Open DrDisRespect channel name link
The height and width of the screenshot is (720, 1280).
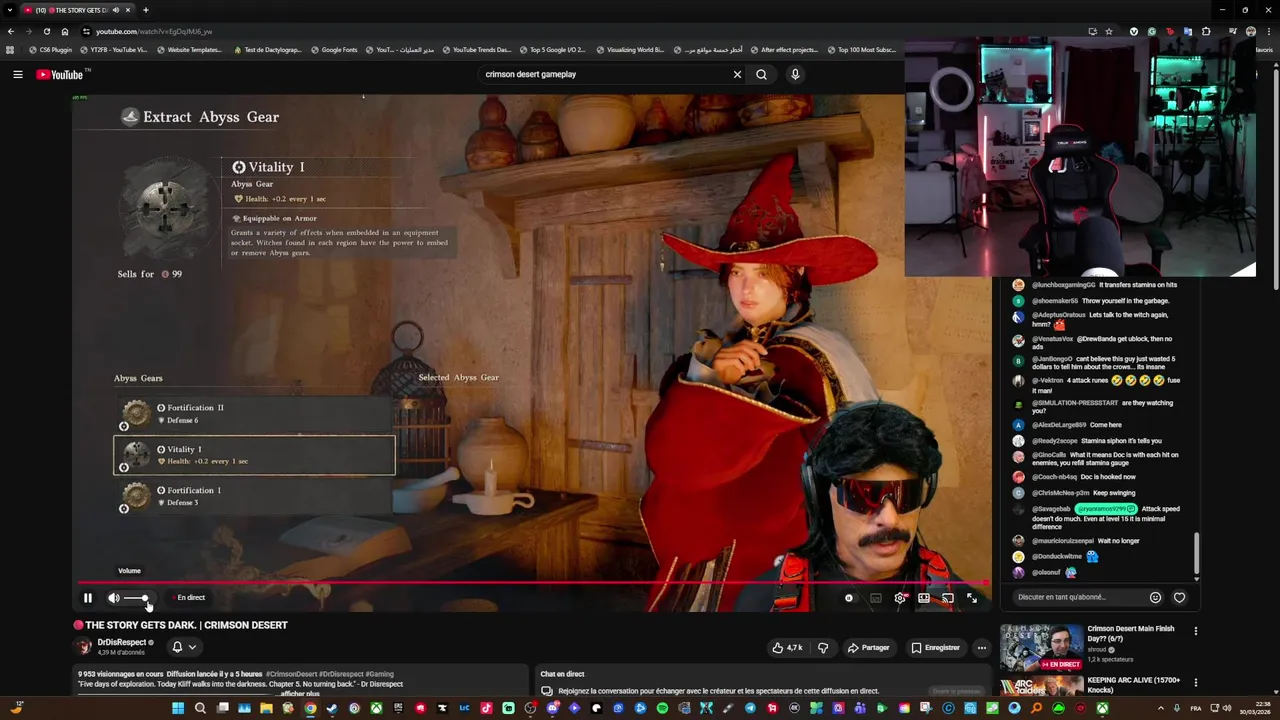(x=122, y=642)
